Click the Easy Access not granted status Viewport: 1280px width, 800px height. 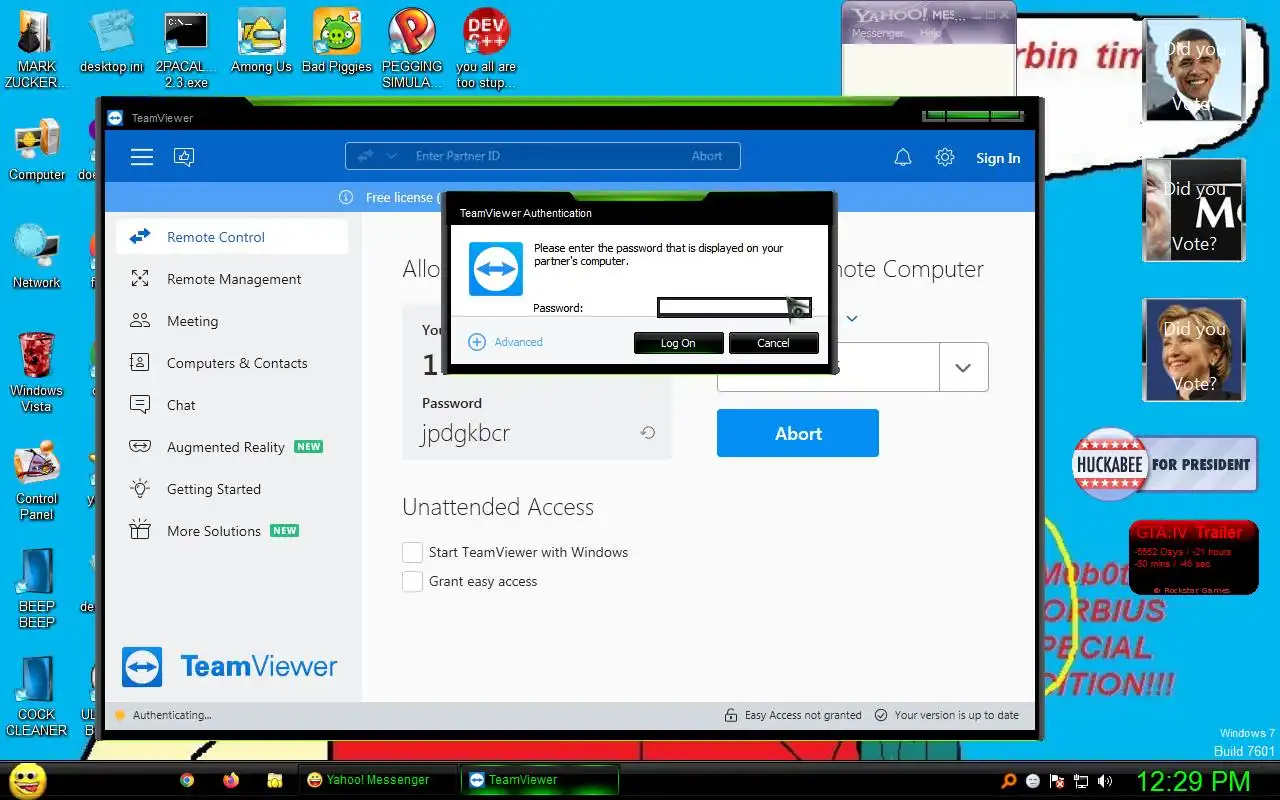click(793, 715)
